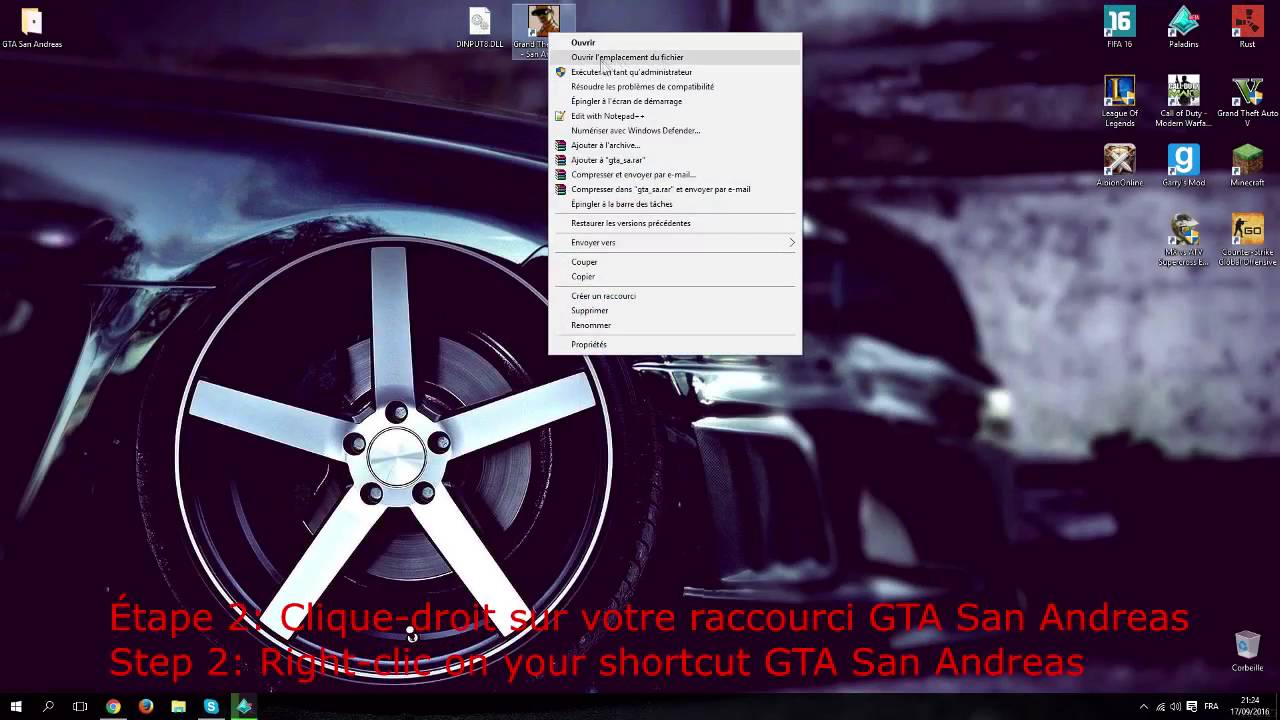1280x720 pixels.
Task: Open the Windows Start menu
Action: click(16, 706)
